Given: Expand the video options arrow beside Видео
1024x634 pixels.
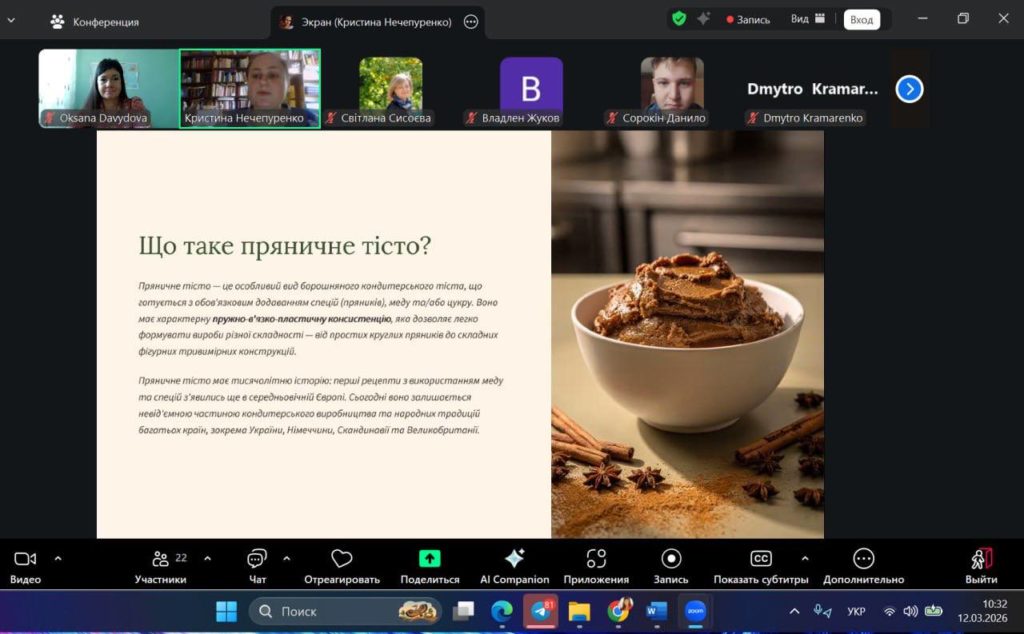Looking at the screenshot, I should [x=58, y=558].
